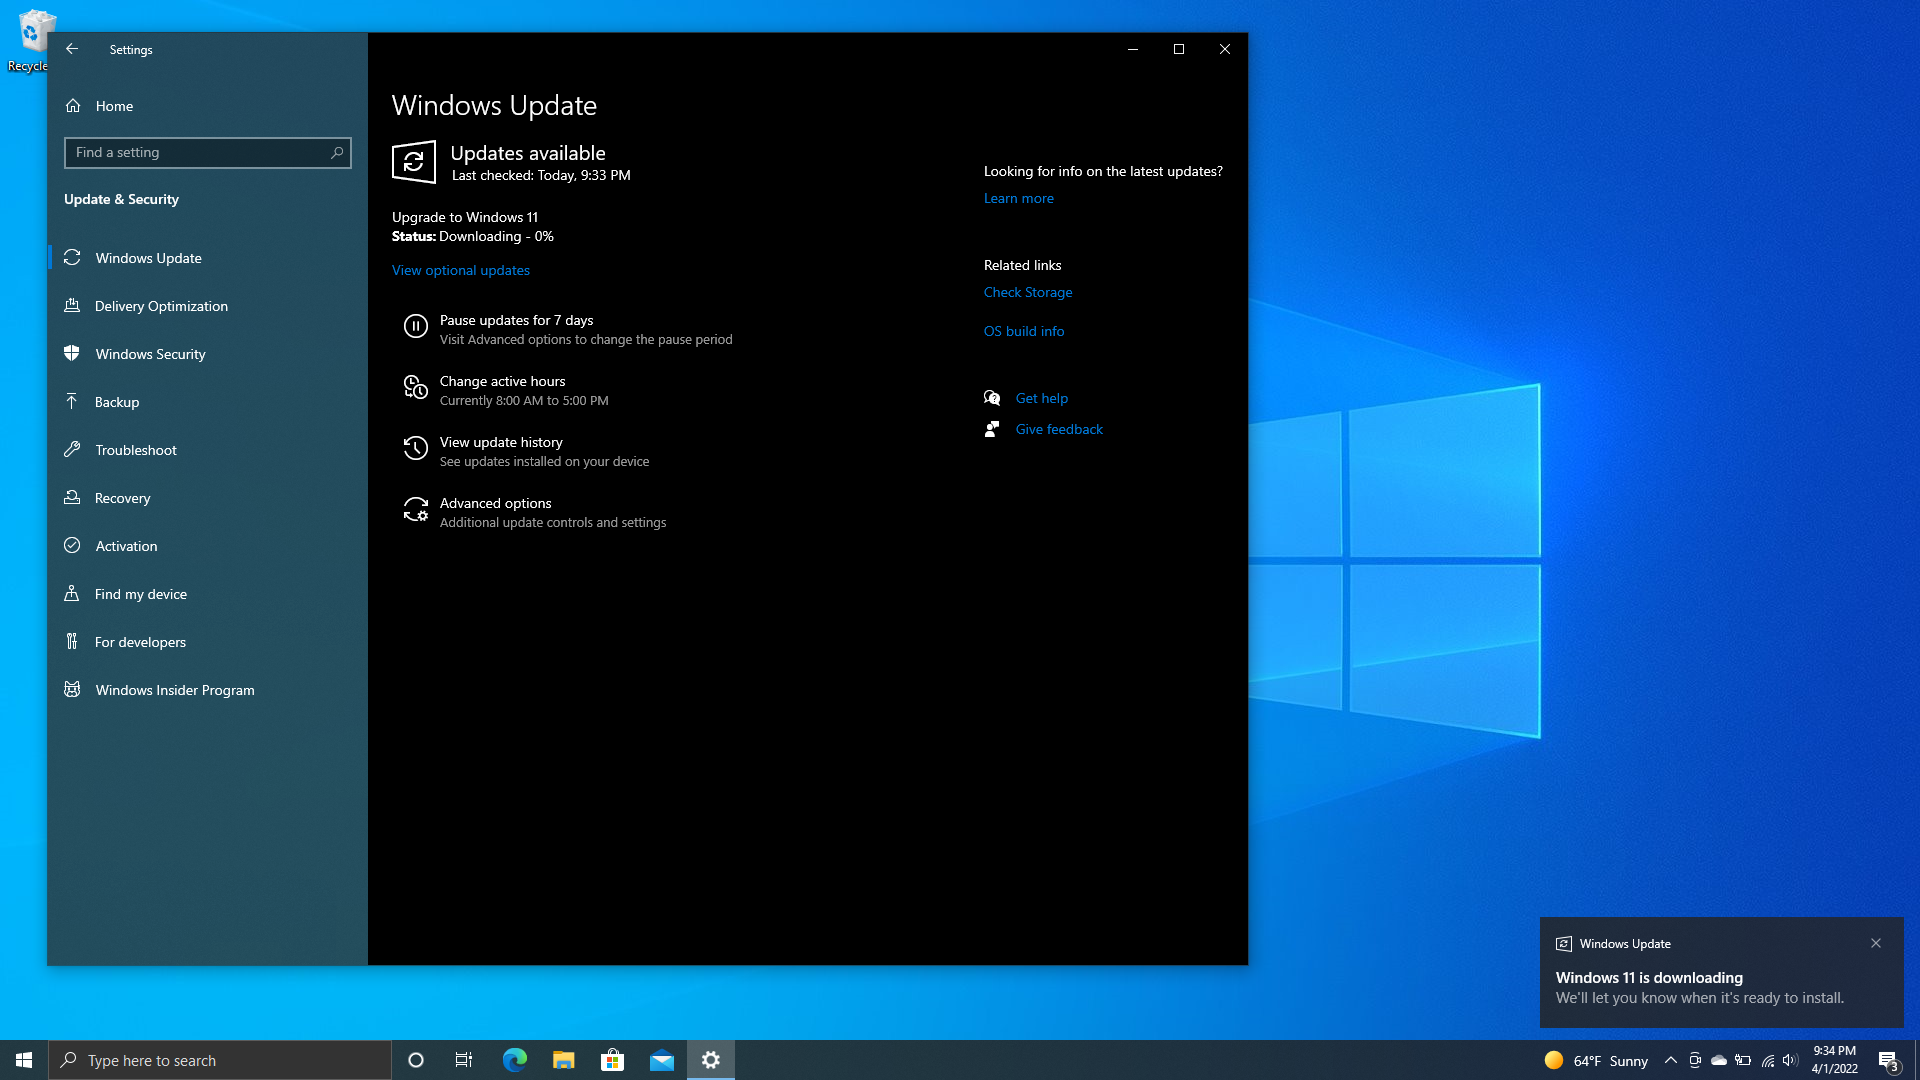
Task: Click OneDrive cloud icon in tray
Action: [x=1719, y=1060]
